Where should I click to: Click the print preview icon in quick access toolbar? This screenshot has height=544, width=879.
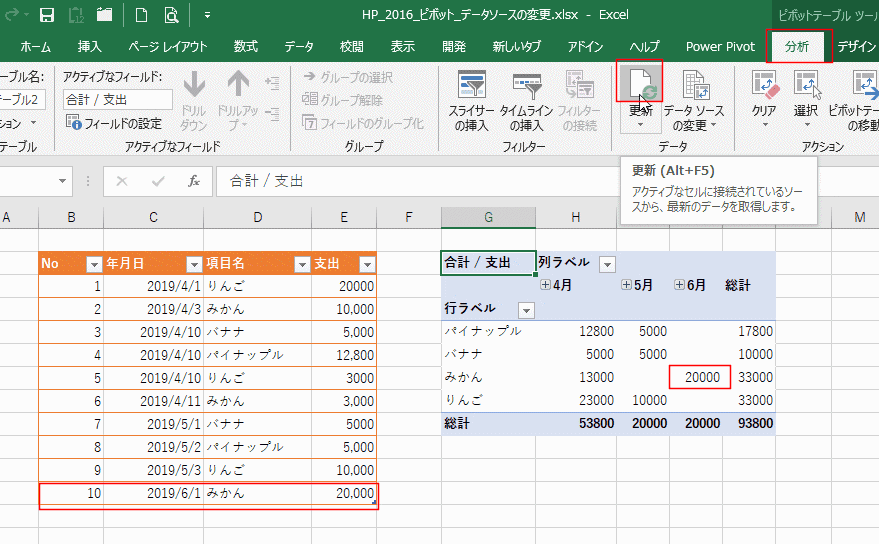click(x=171, y=15)
